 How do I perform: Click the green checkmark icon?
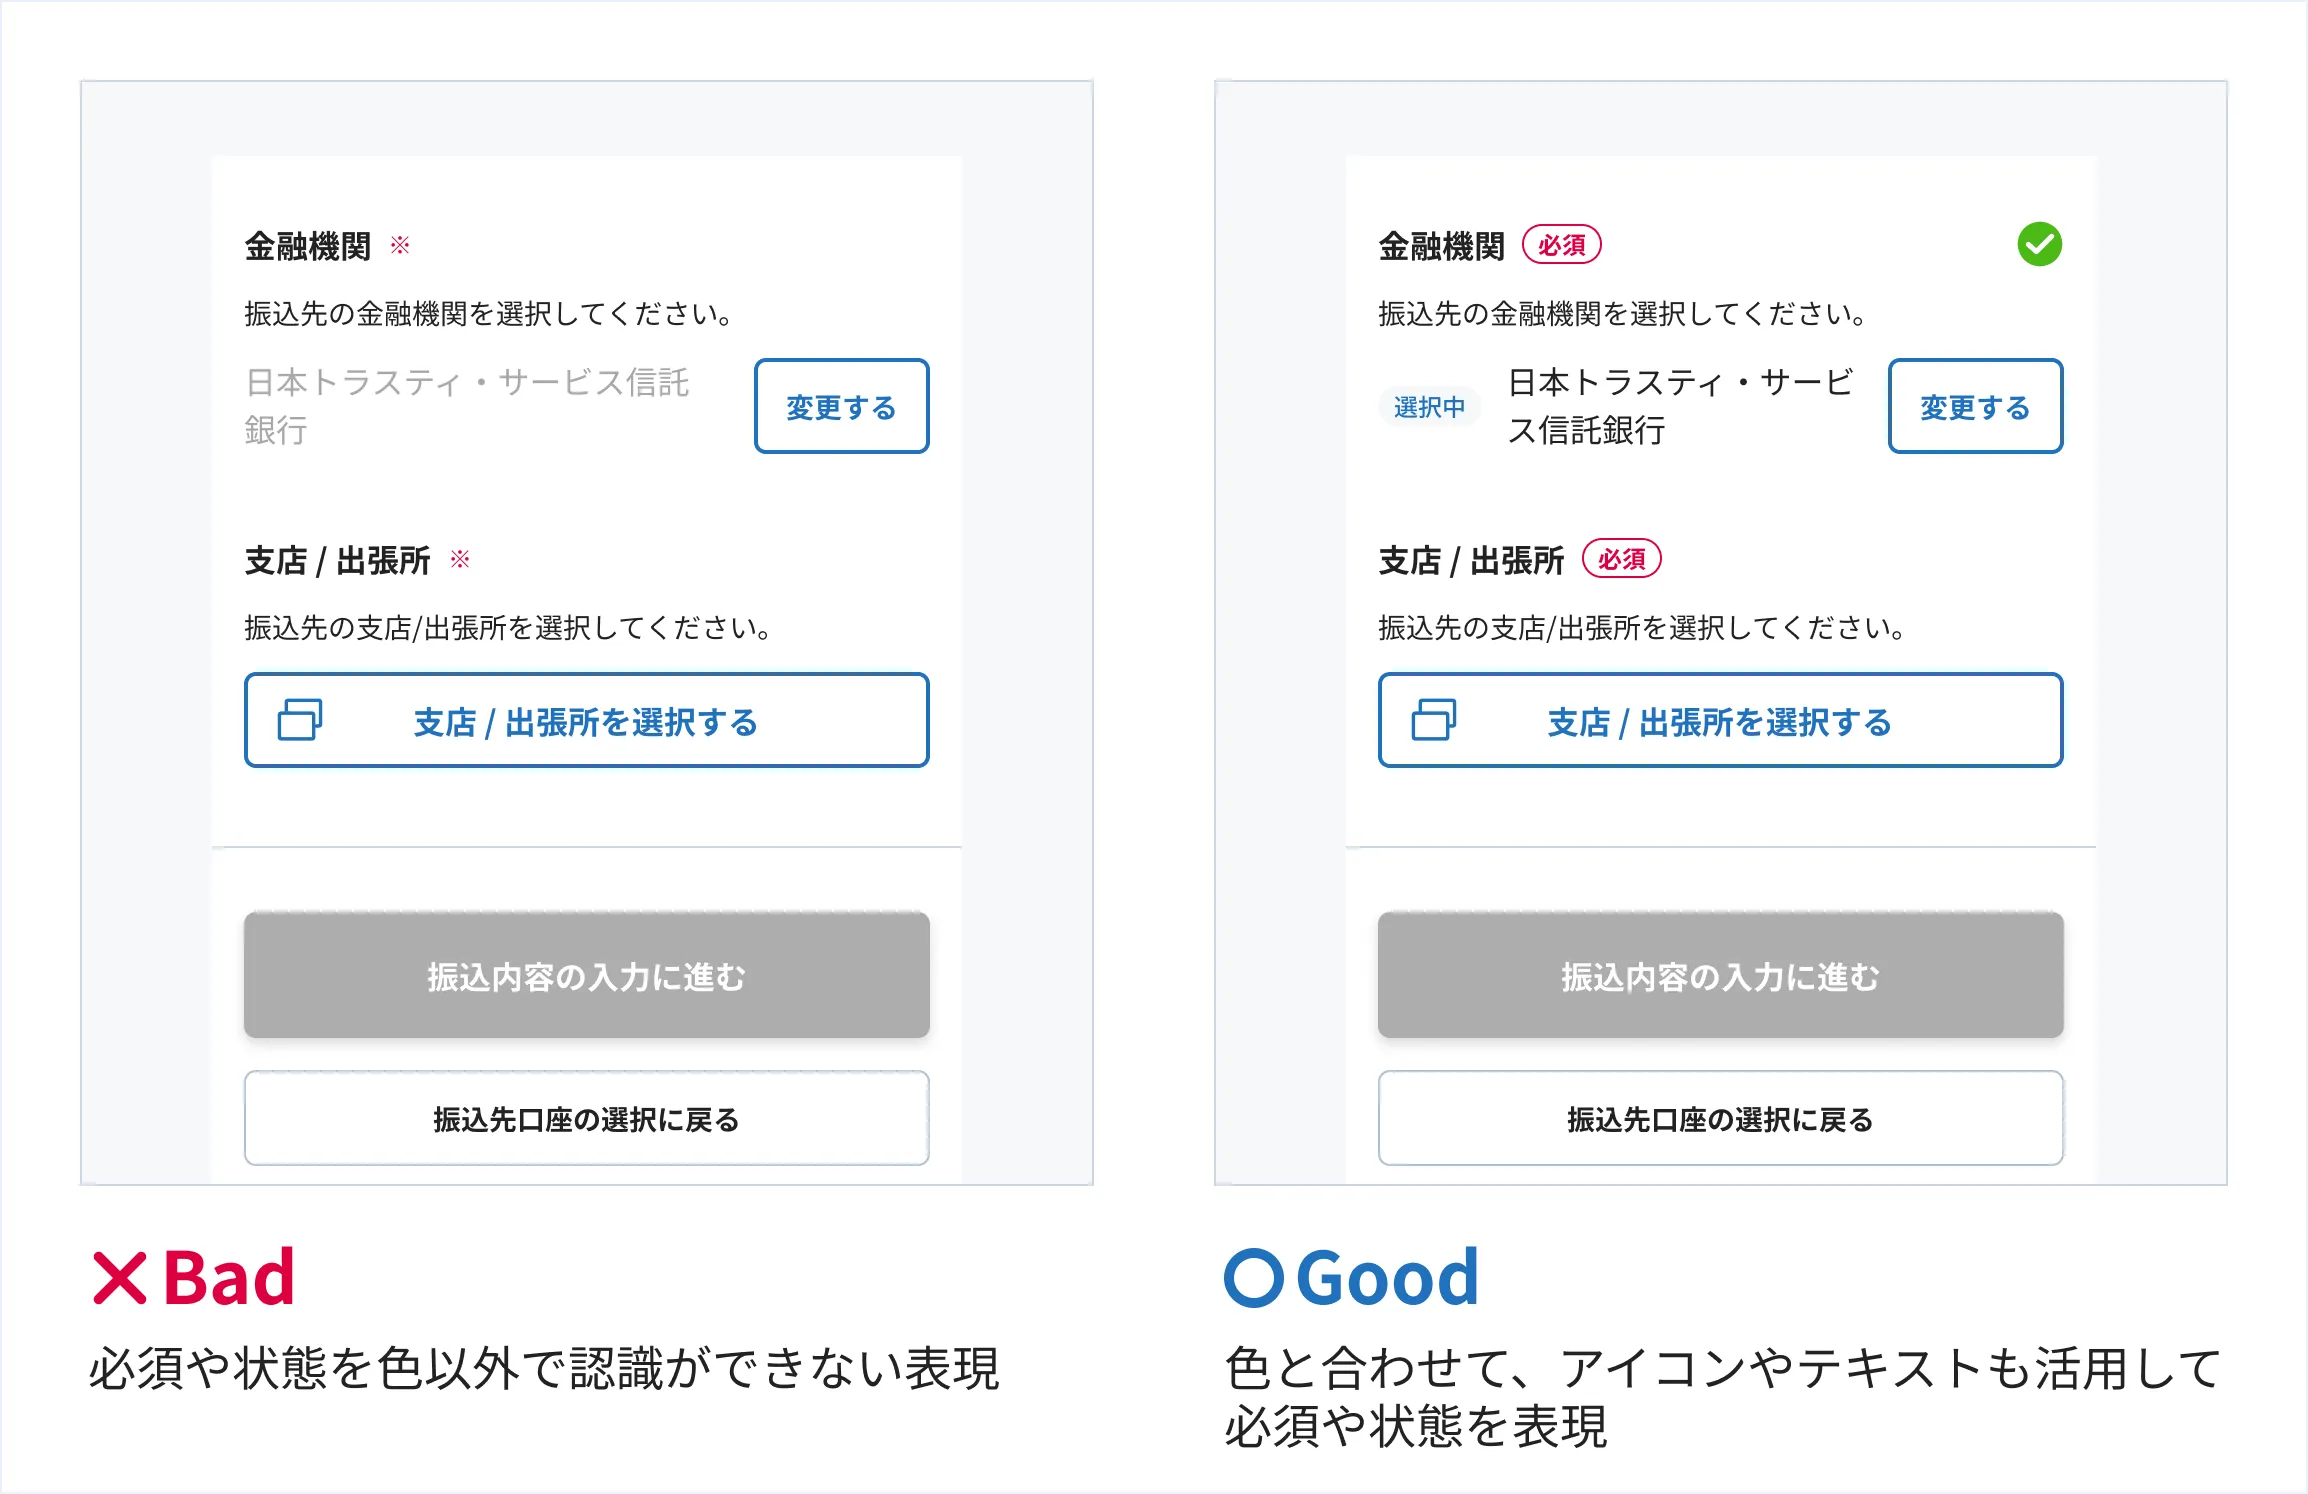(x=2039, y=245)
